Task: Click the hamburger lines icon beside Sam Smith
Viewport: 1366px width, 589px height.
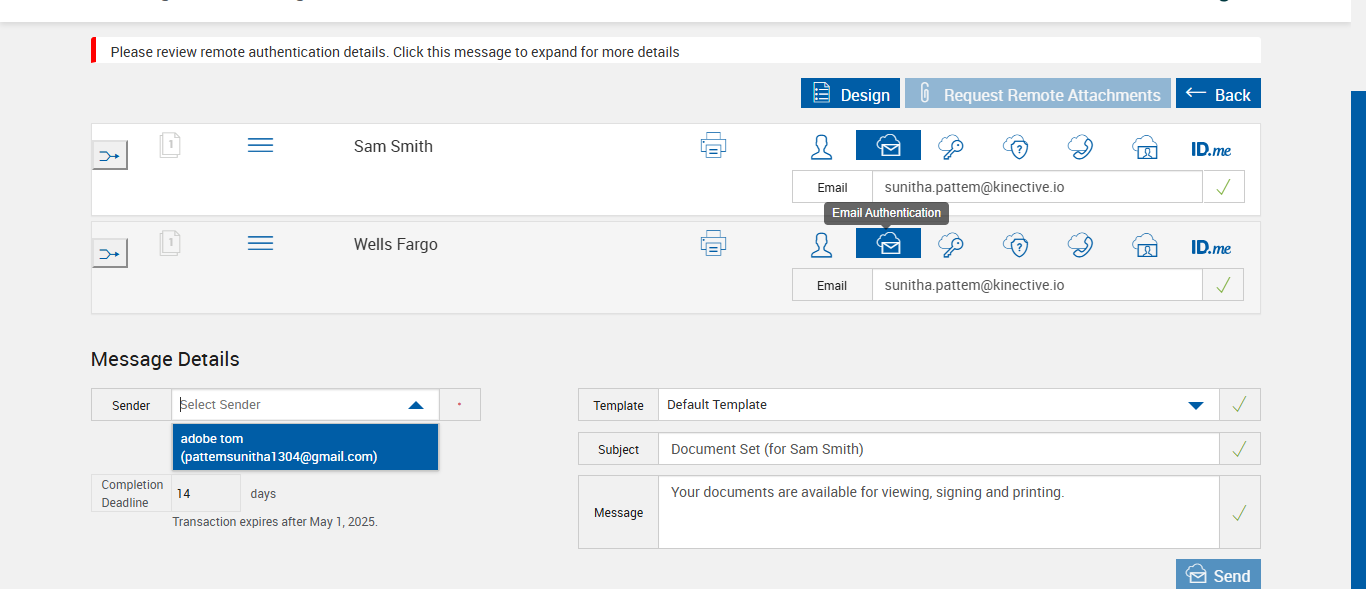Action: tap(260, 146)
